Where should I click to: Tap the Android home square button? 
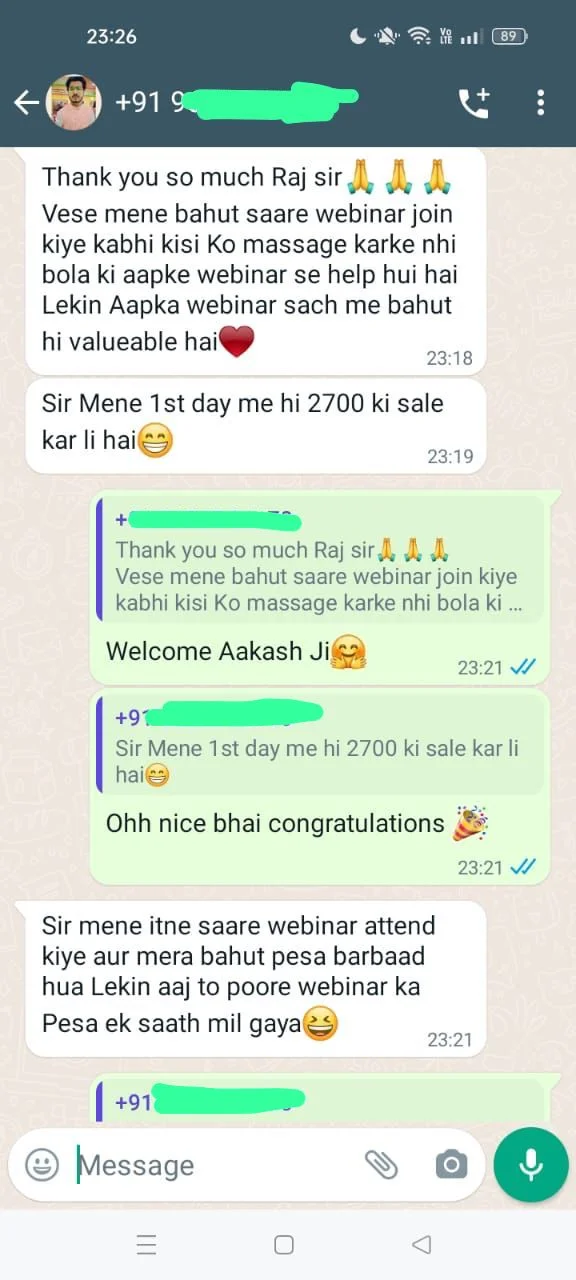[284, 1244]
